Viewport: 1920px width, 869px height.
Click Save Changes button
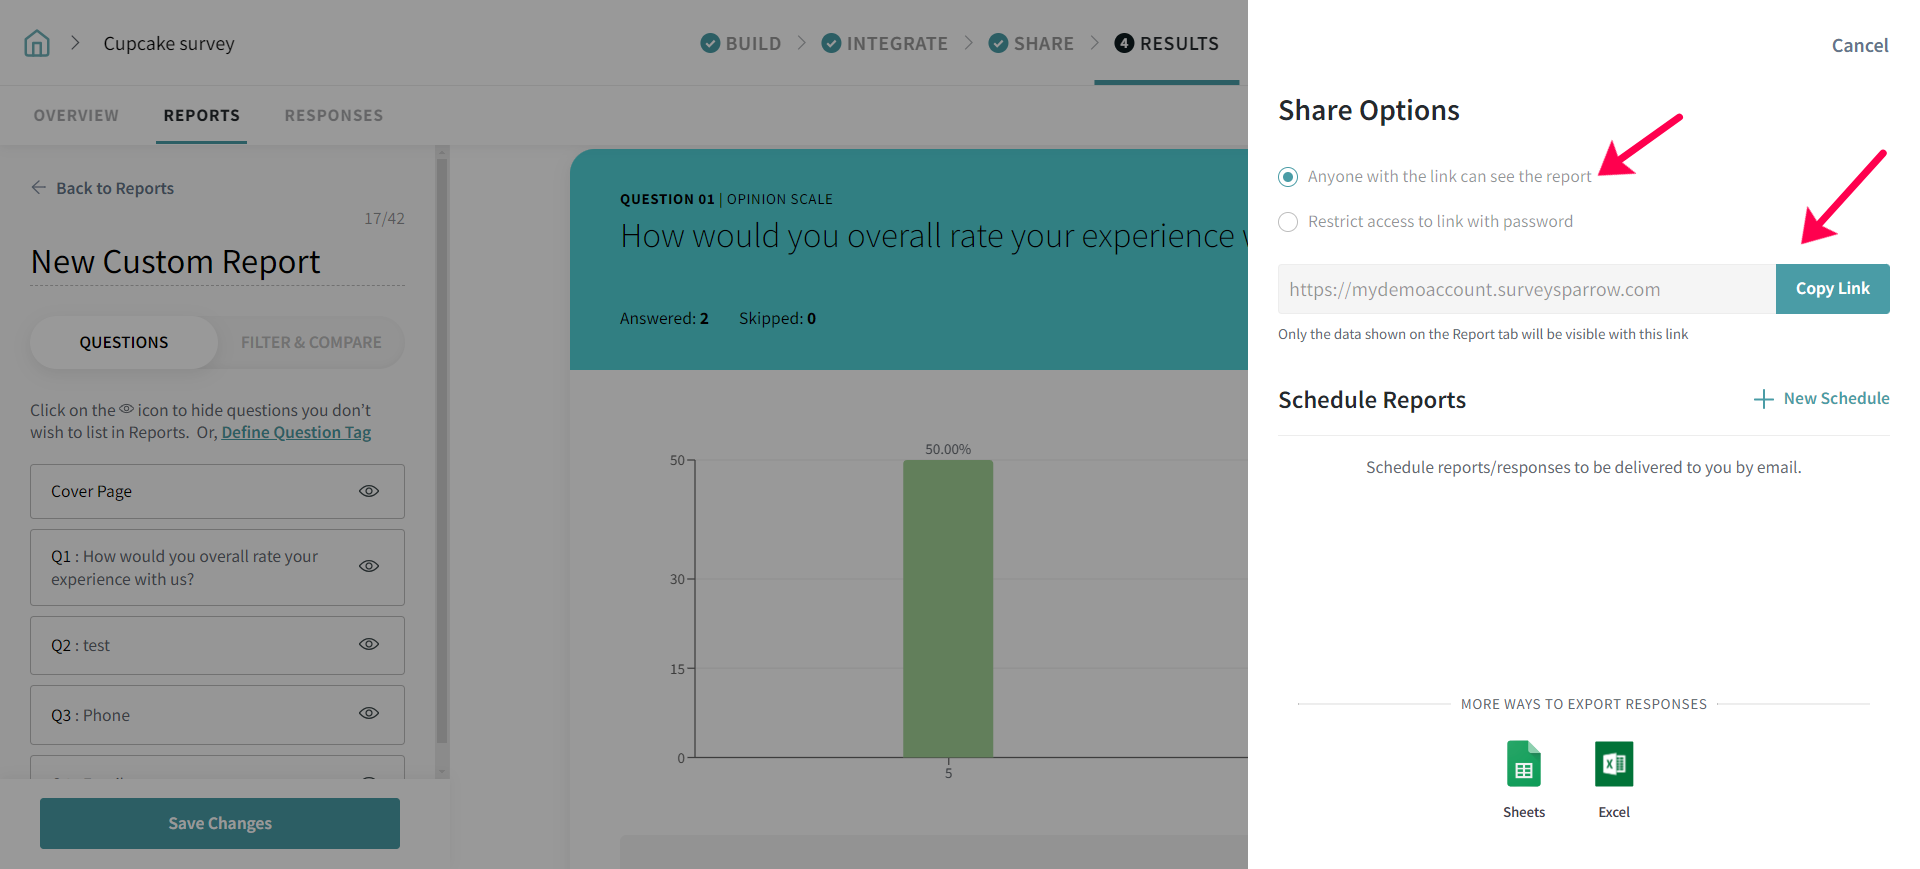point(220,823)
